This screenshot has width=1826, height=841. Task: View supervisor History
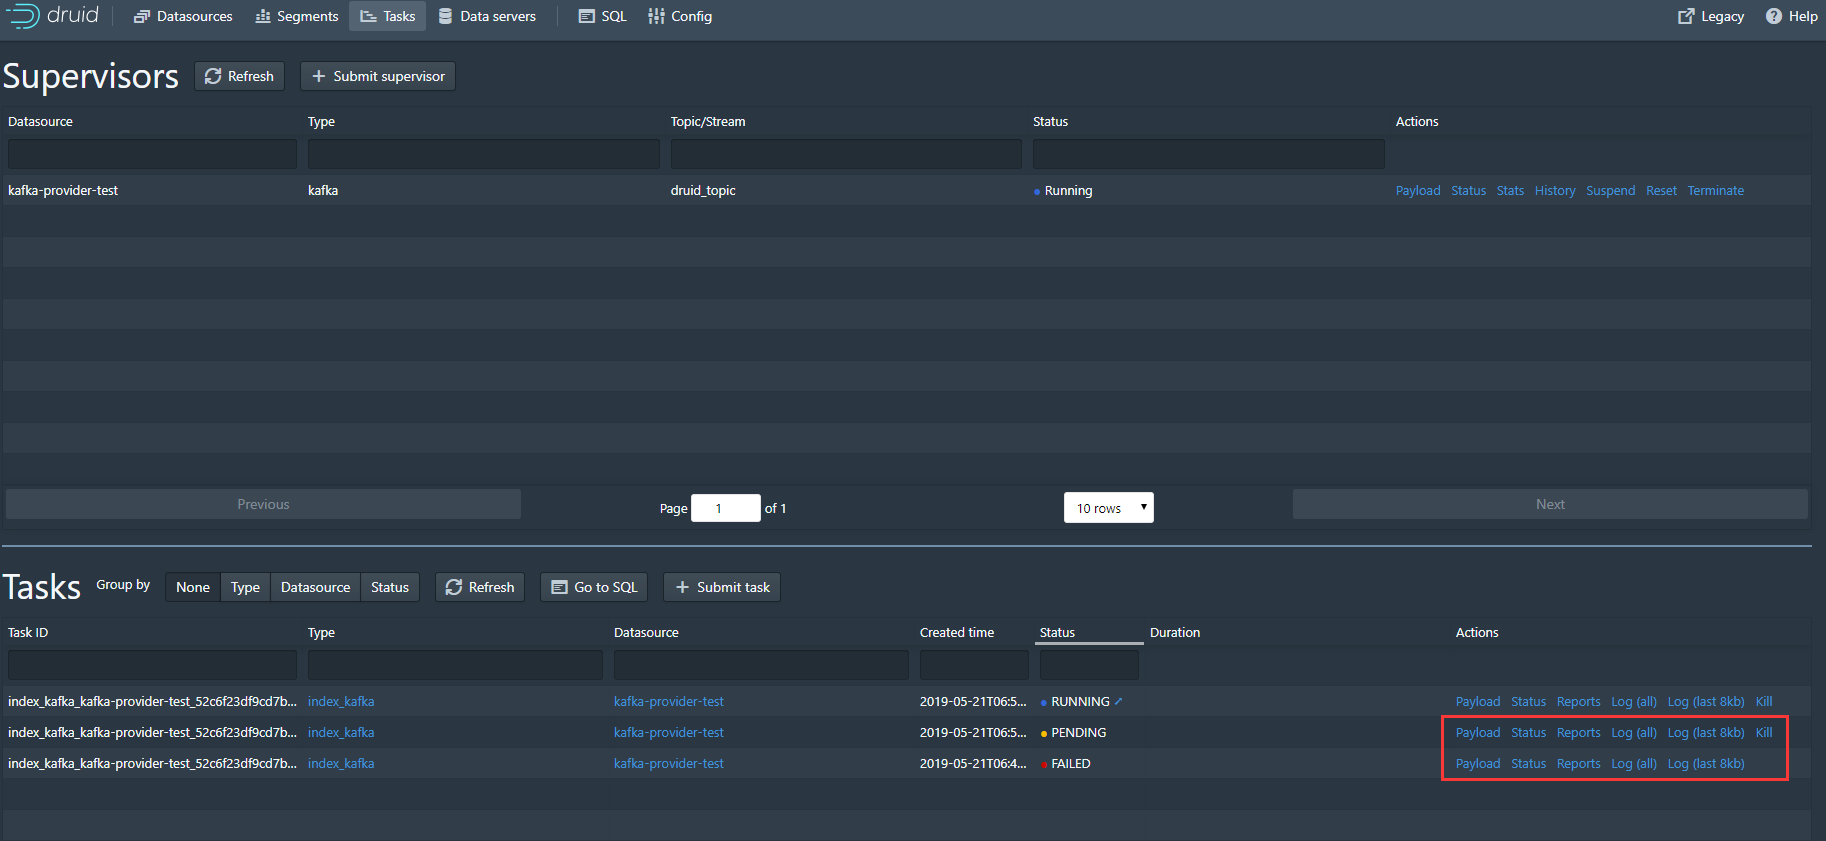point(1555,191)
